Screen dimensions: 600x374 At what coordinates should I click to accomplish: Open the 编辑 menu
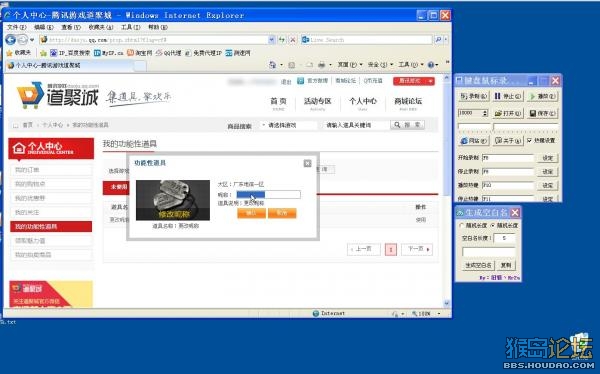pos(44,27)
